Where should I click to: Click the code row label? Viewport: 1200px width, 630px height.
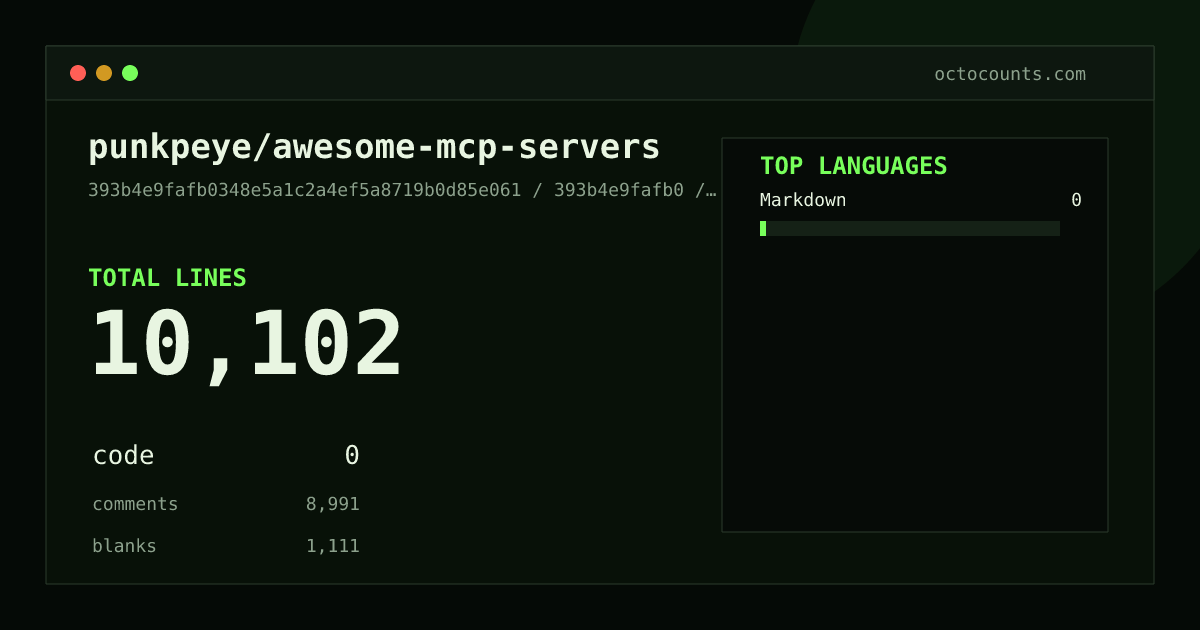[x=124, y=456]
